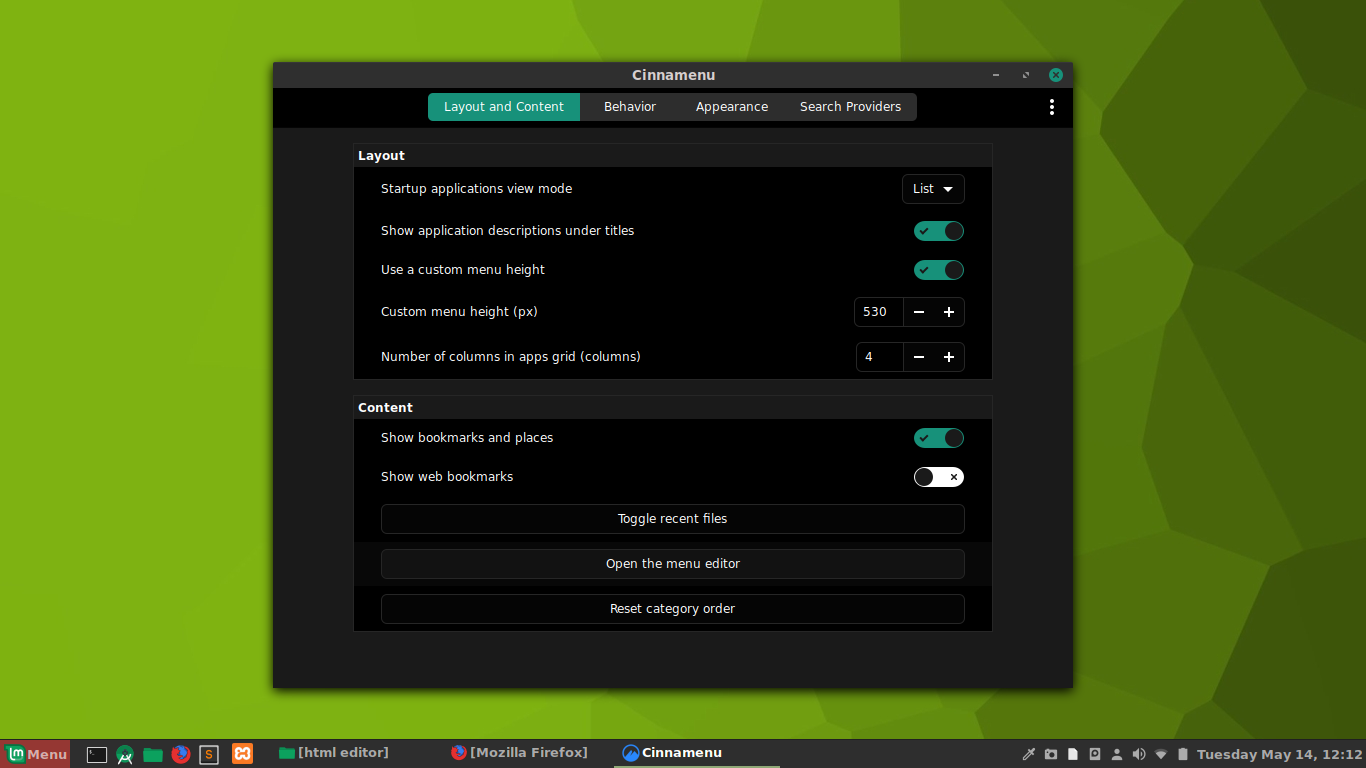Toggle Show bookmarks and places off
1366x768 pixels.
point(938,438)
